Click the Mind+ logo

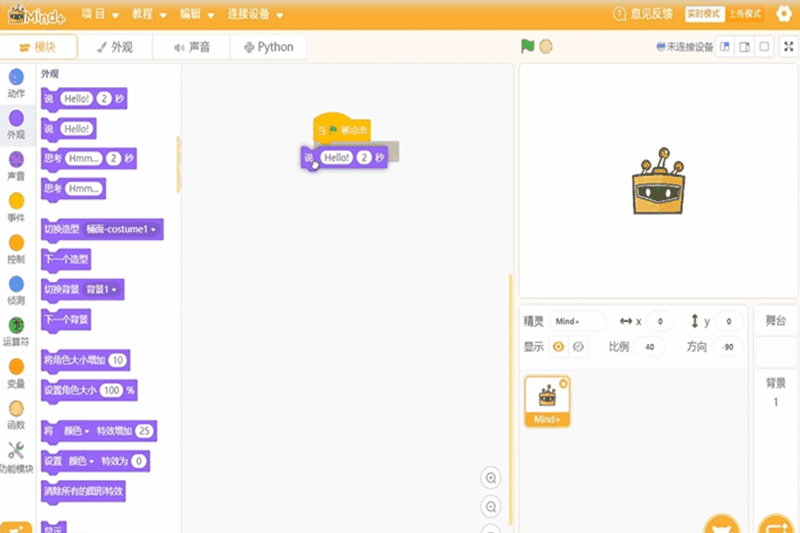pyautogui.click(x=37, y=15)
